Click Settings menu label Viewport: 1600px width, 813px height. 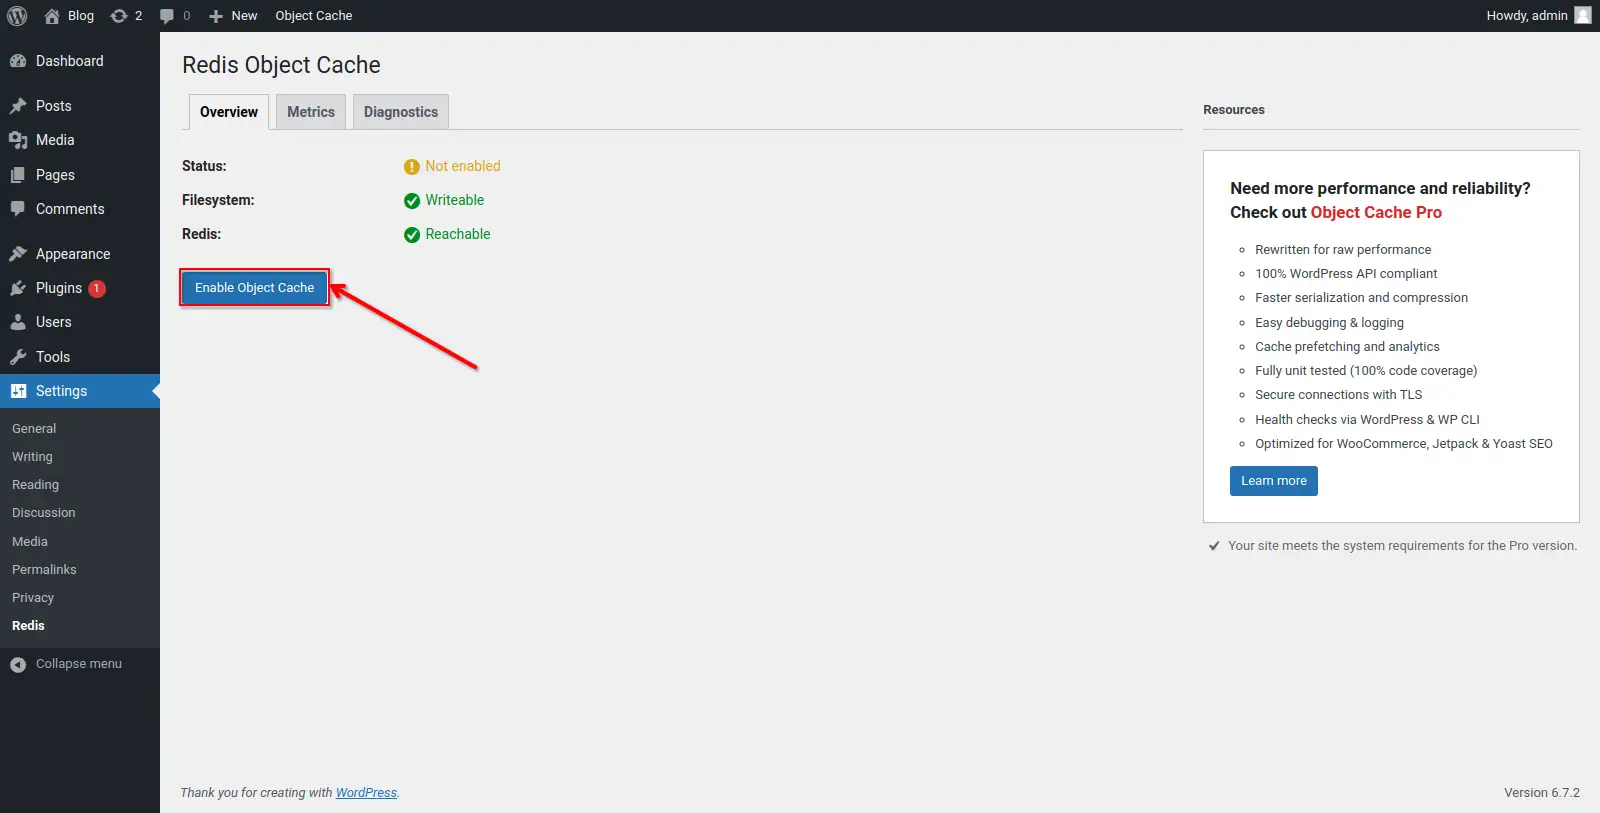click(x=62, y=391)
